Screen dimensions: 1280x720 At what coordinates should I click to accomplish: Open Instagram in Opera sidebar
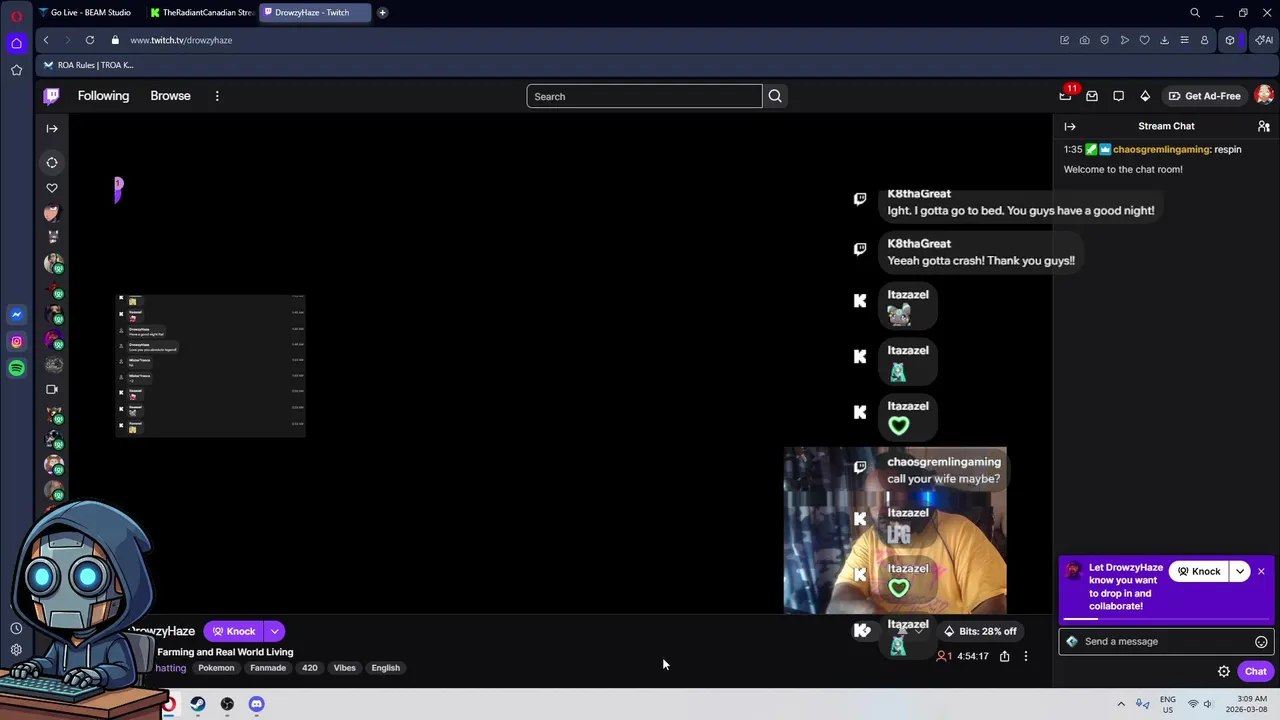pos(16,342)
